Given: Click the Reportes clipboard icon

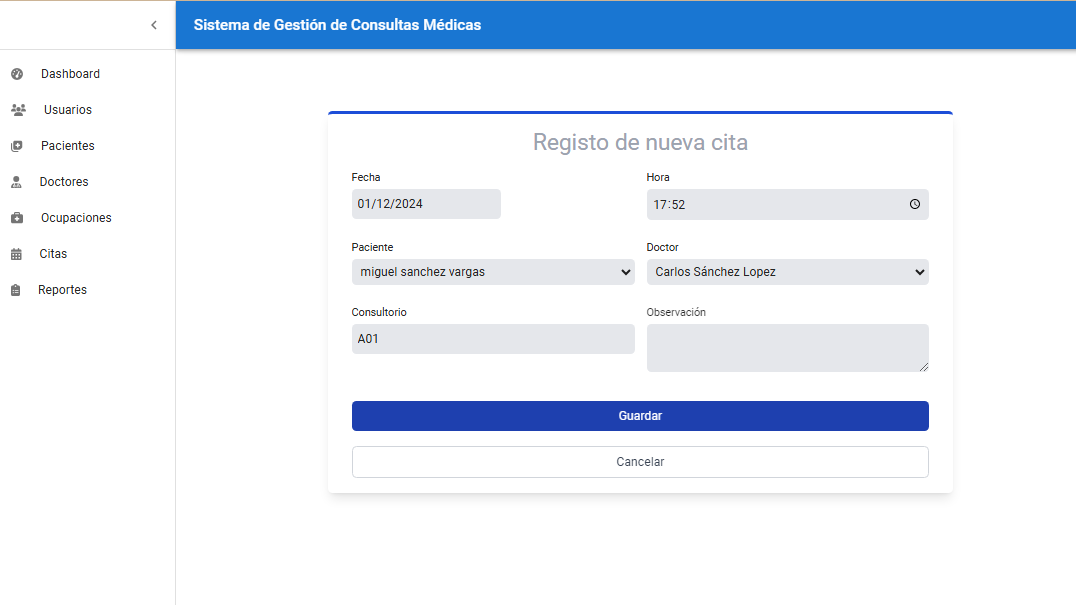Looking at the screenshot, I should [16, 290].
